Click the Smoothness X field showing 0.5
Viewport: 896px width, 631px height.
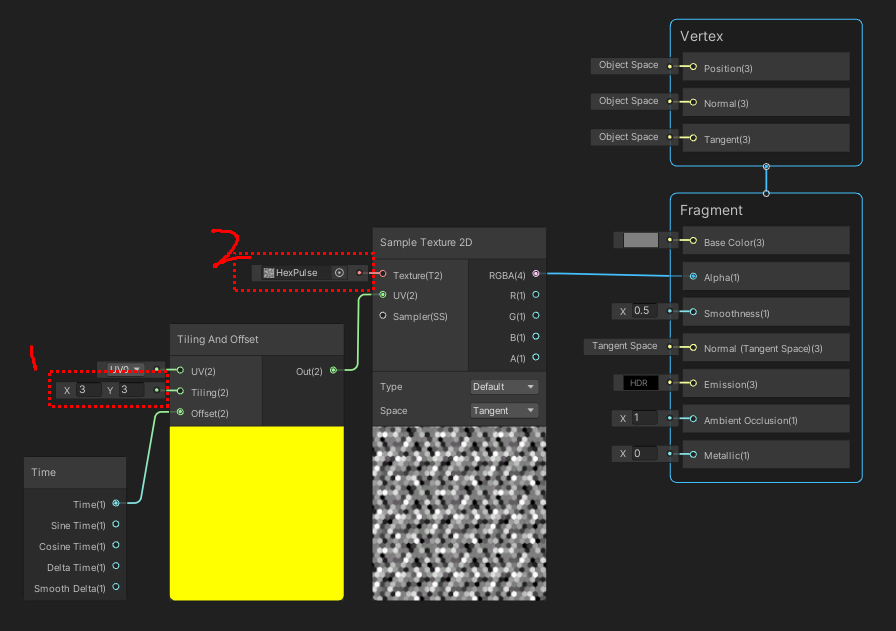pyautogui.click(x=645, y=311)
